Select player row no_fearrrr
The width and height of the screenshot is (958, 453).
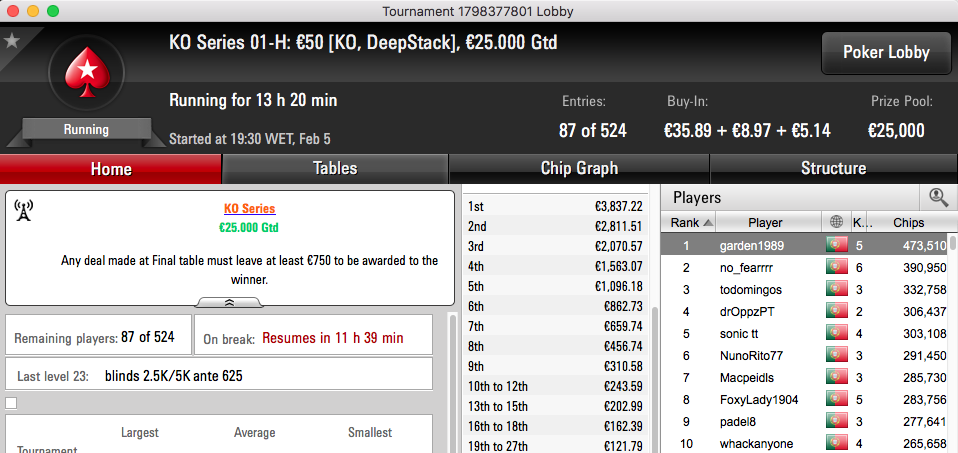(805, 268)
